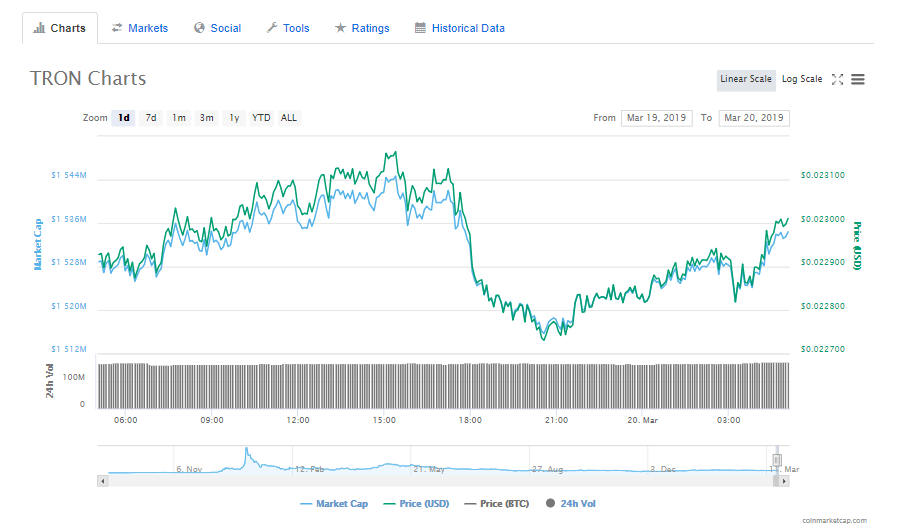907x526 pixels.
Task: Open the Charts tab
Action: tap(60, 28)
